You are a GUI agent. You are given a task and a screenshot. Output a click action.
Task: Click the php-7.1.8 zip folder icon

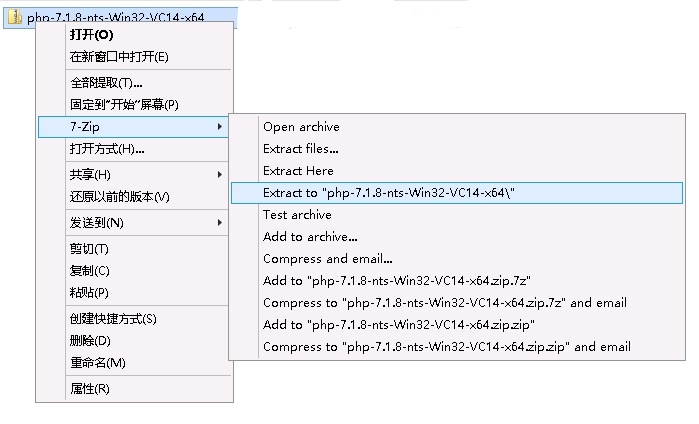[x=15, y=17]
